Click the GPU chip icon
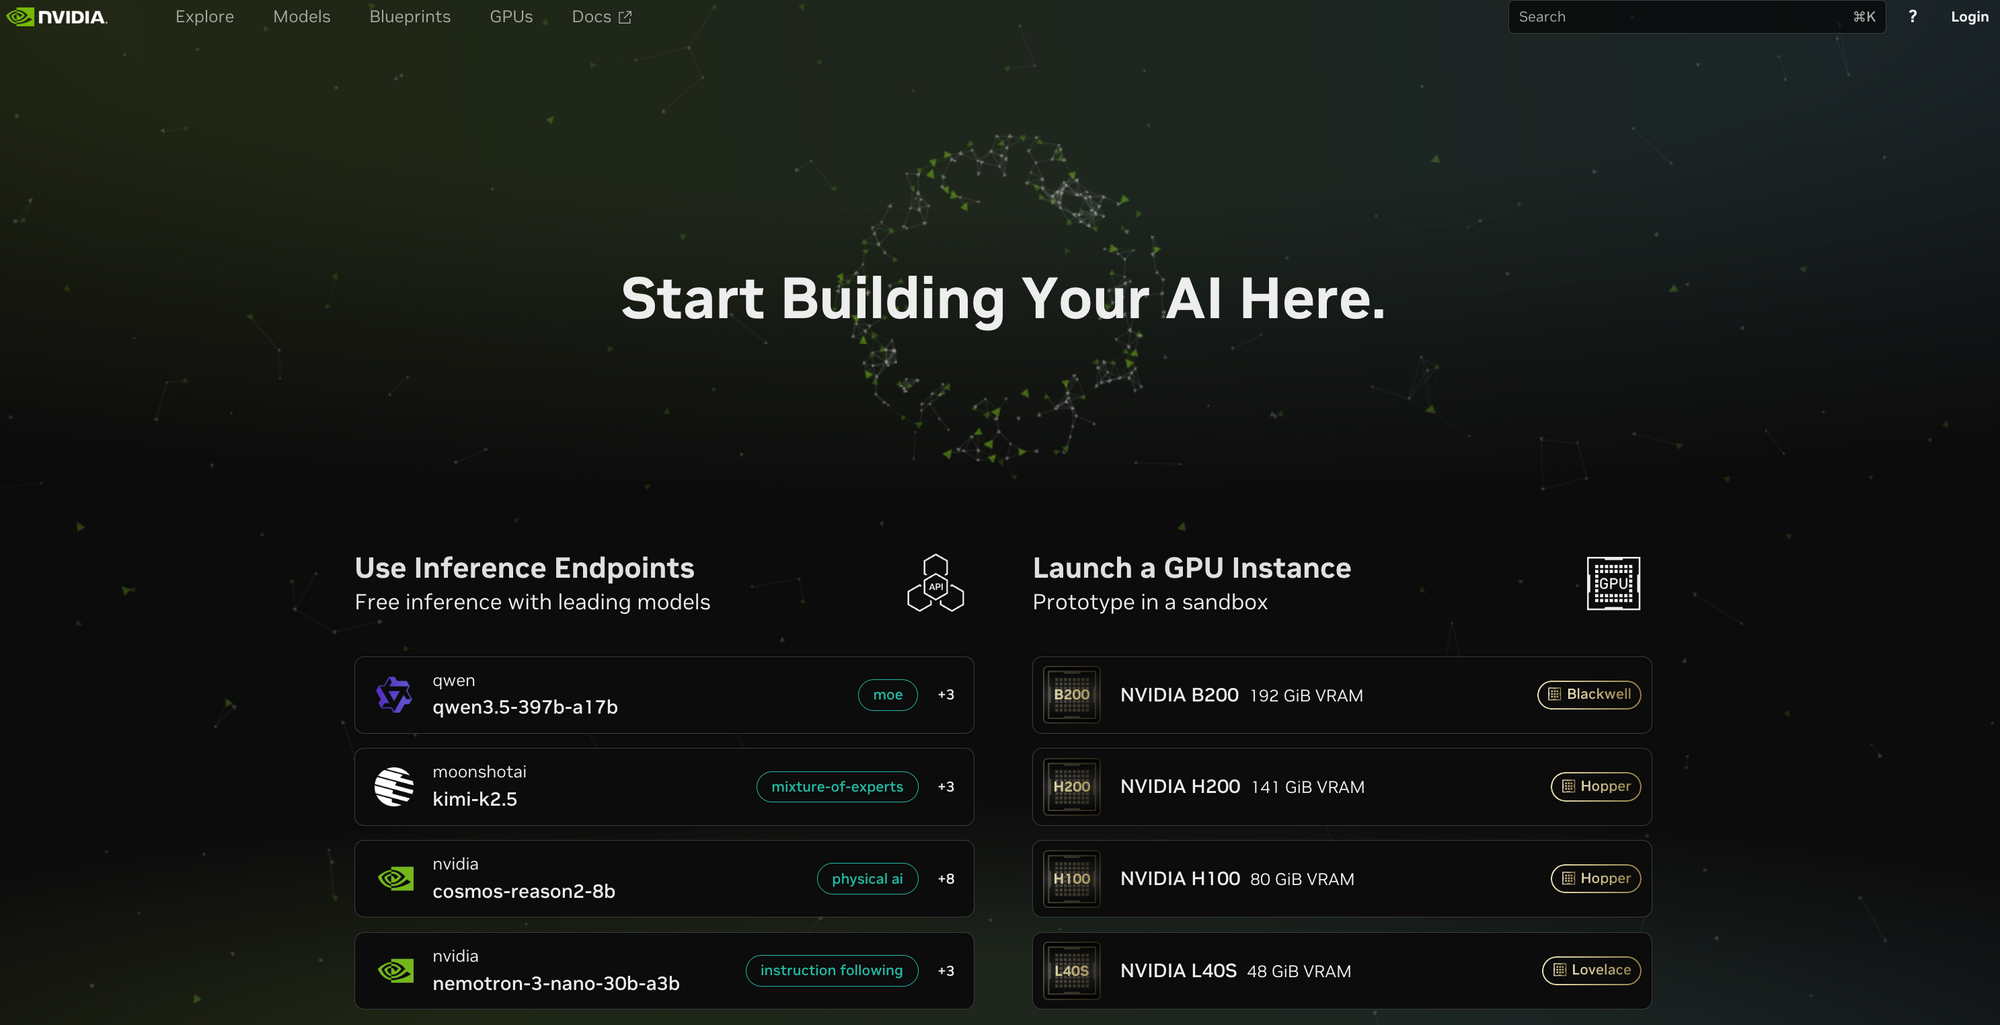This screenshot has height=1025, width=2000. click(1613, 583)
